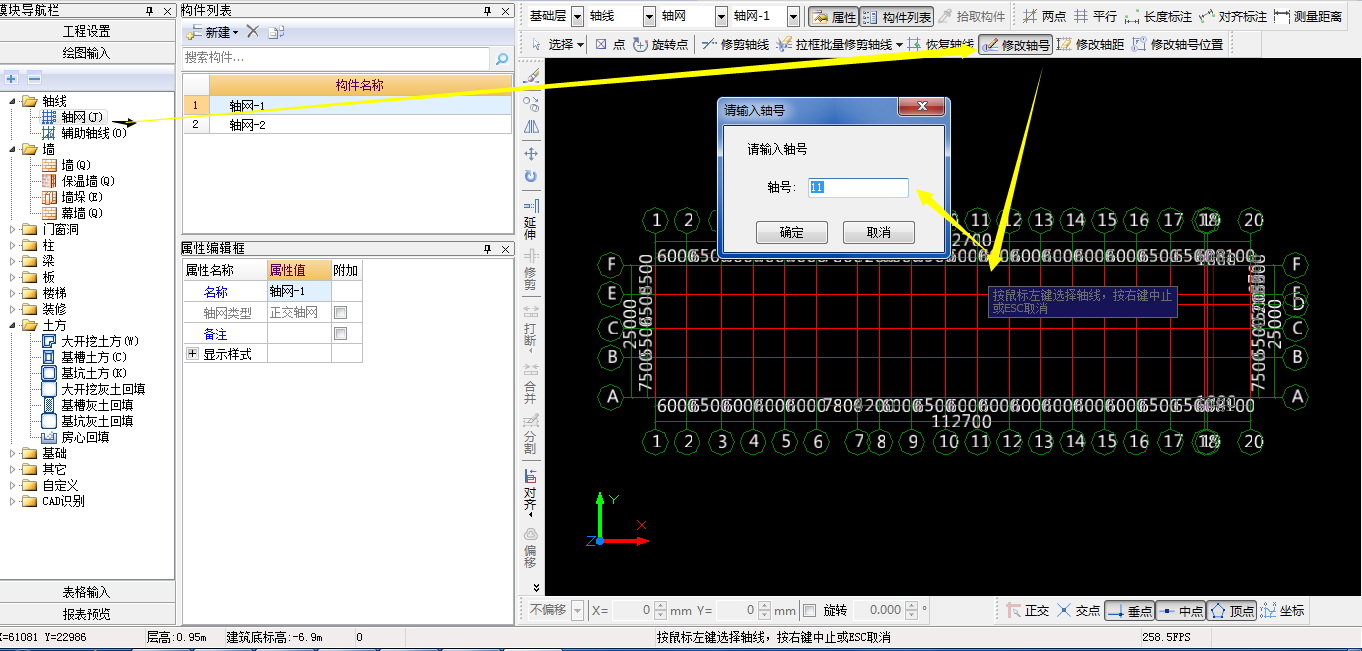
Task: Collapse the 土方 folder
Action: (13, 325)
